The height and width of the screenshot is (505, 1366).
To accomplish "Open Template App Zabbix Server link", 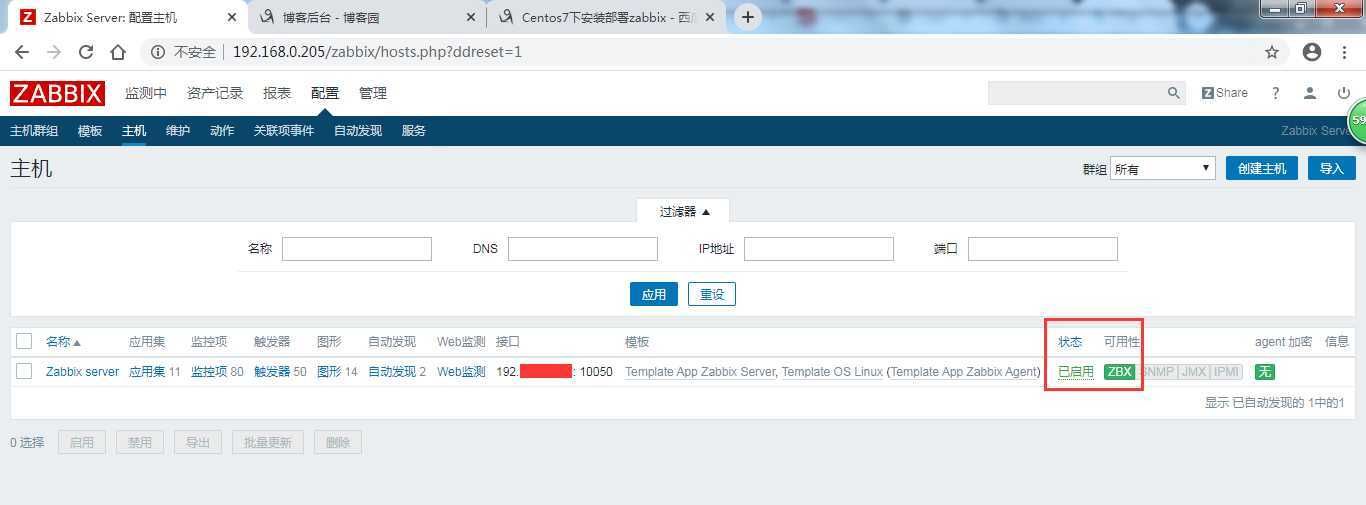I will [700, 372].
